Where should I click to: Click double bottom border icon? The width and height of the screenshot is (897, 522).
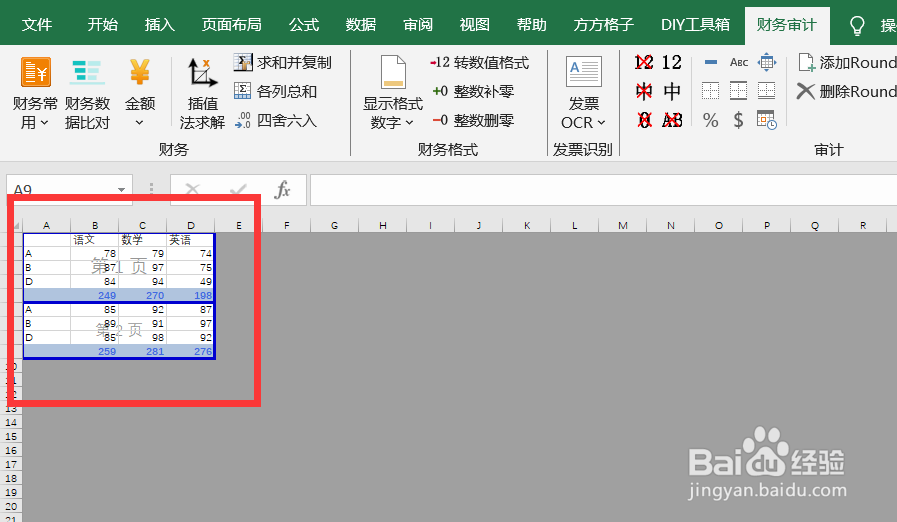(x=767, y=91)
